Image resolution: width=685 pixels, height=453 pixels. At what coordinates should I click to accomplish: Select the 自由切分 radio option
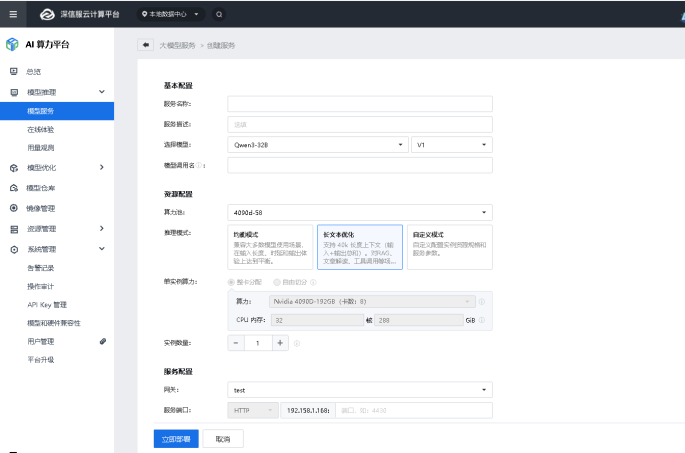point(277,283)
